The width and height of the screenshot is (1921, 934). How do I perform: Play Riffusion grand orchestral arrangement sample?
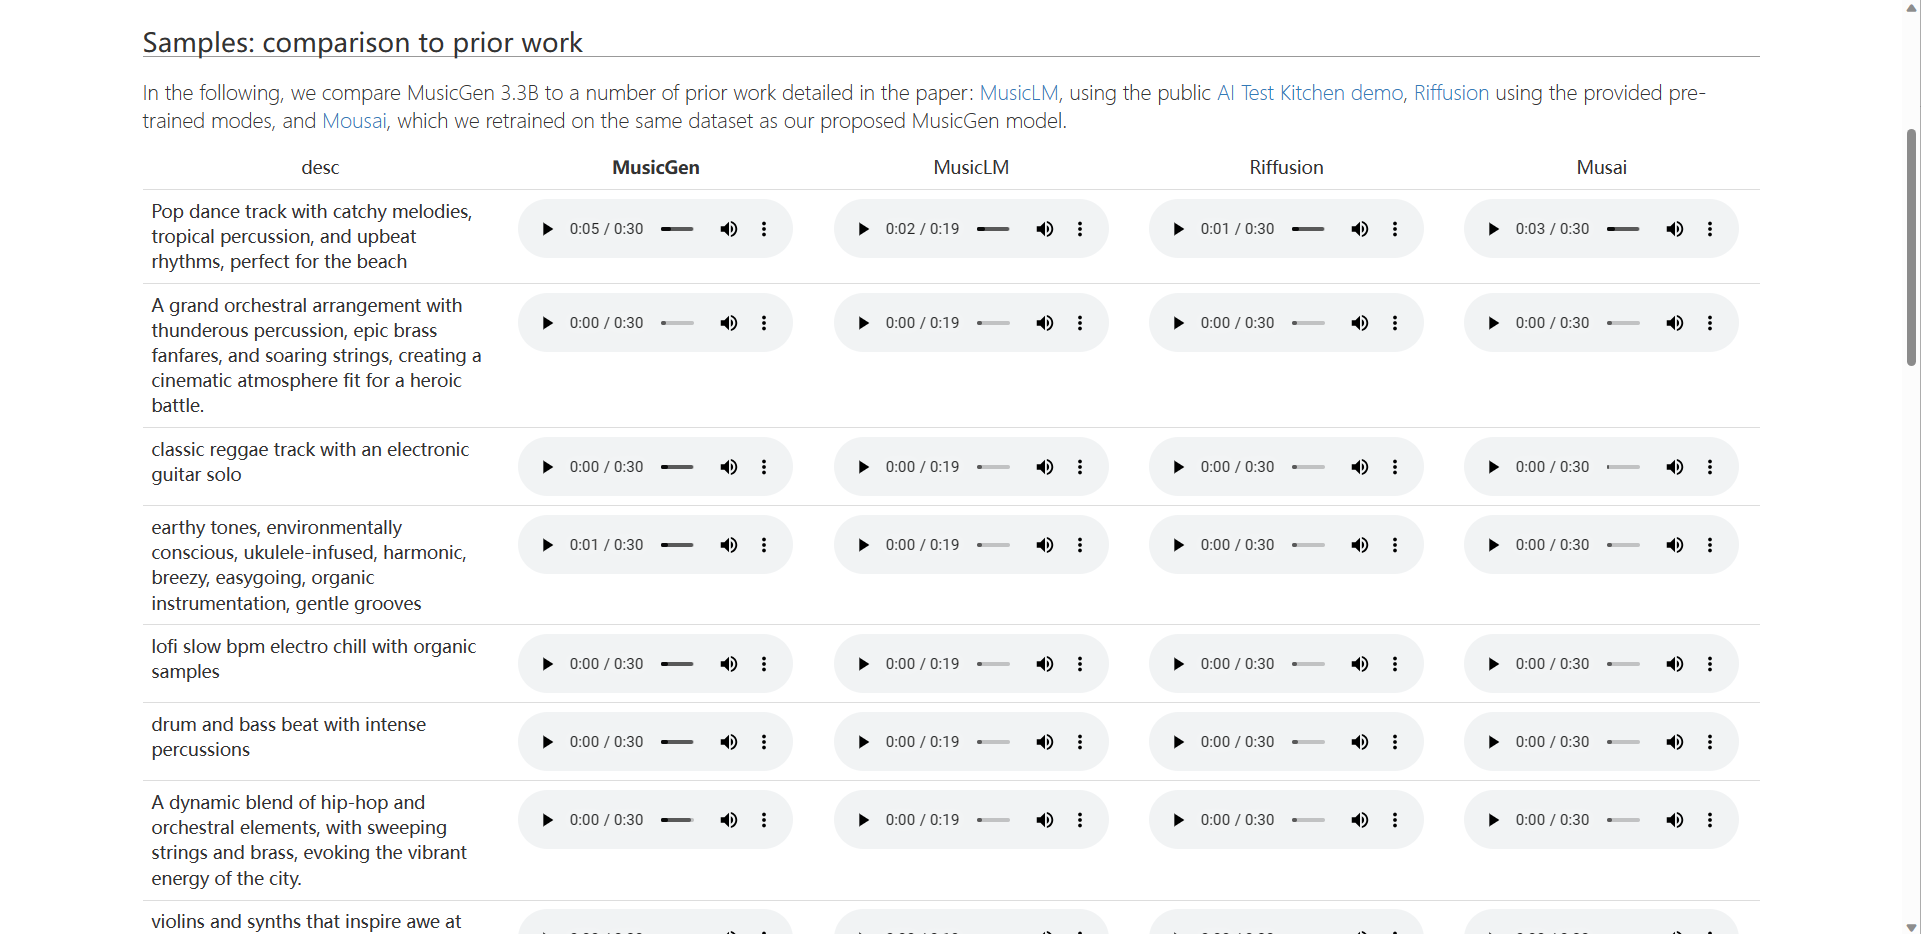[1178, 323]
